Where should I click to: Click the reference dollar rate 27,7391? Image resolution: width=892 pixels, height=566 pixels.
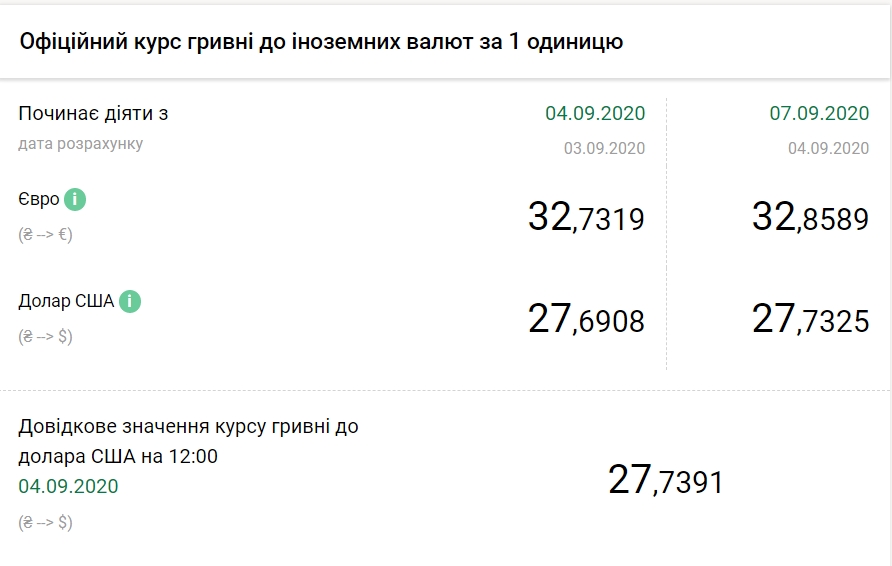pyautogui.click(x=665, y=481)
